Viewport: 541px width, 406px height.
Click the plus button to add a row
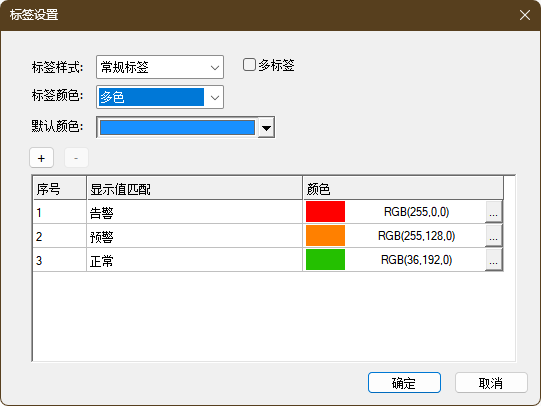point(41,158)
